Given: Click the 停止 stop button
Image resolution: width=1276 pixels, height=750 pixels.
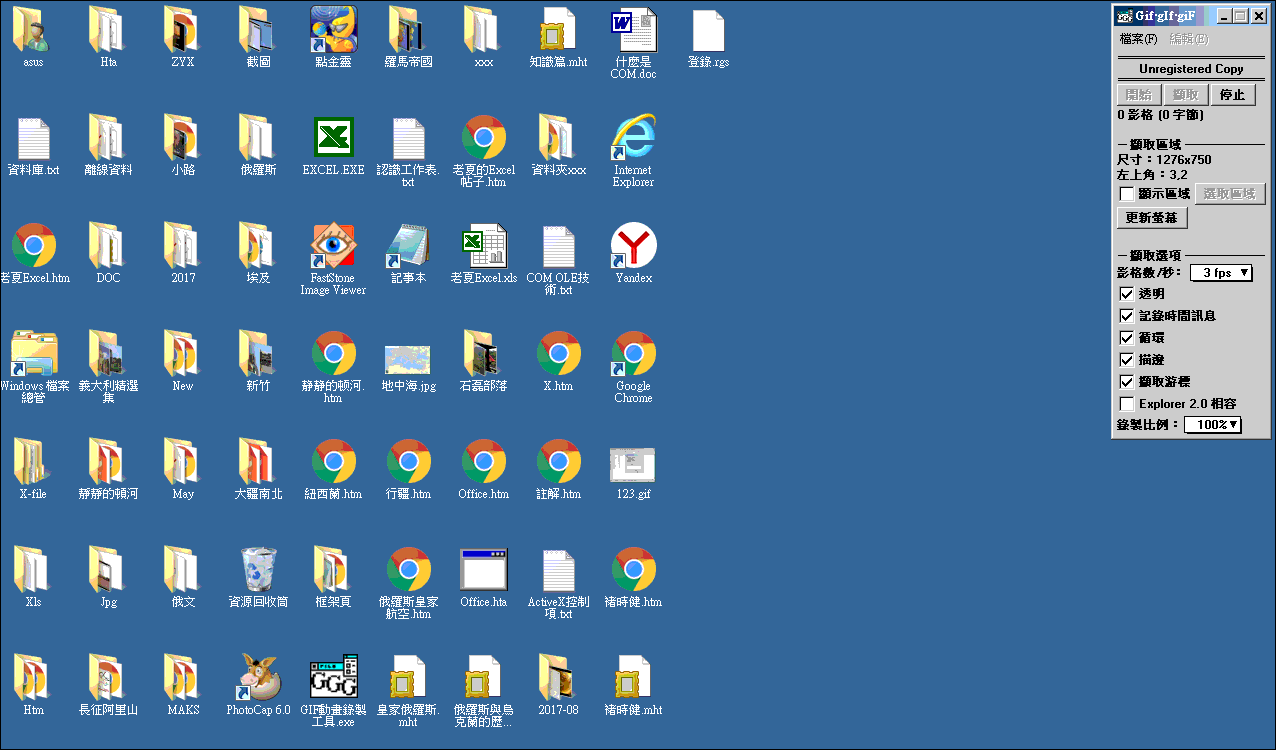Looking at the screenshot, I should (1233, 95).
